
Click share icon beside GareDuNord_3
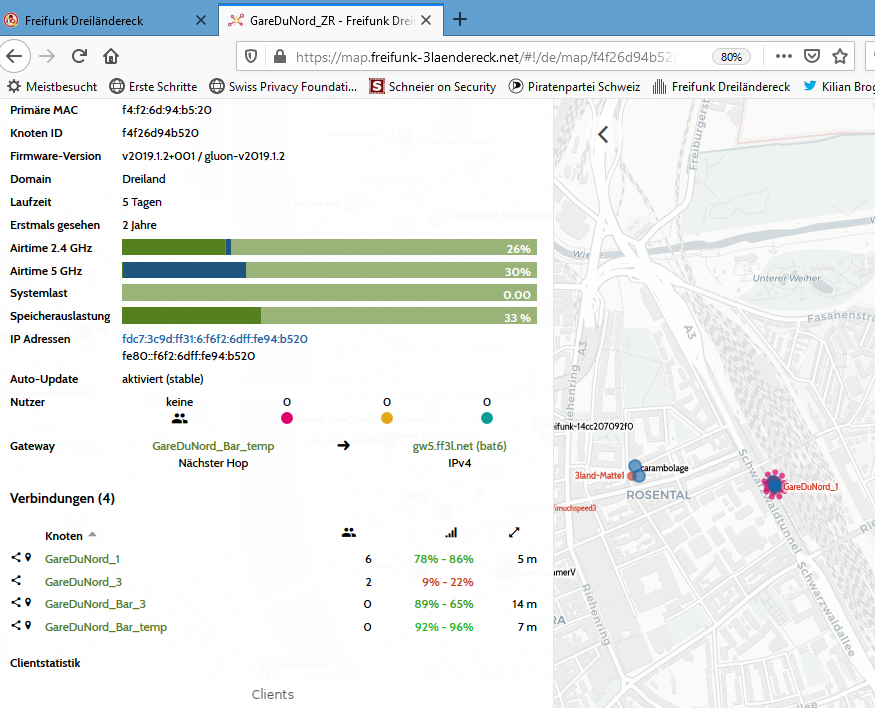16,580
